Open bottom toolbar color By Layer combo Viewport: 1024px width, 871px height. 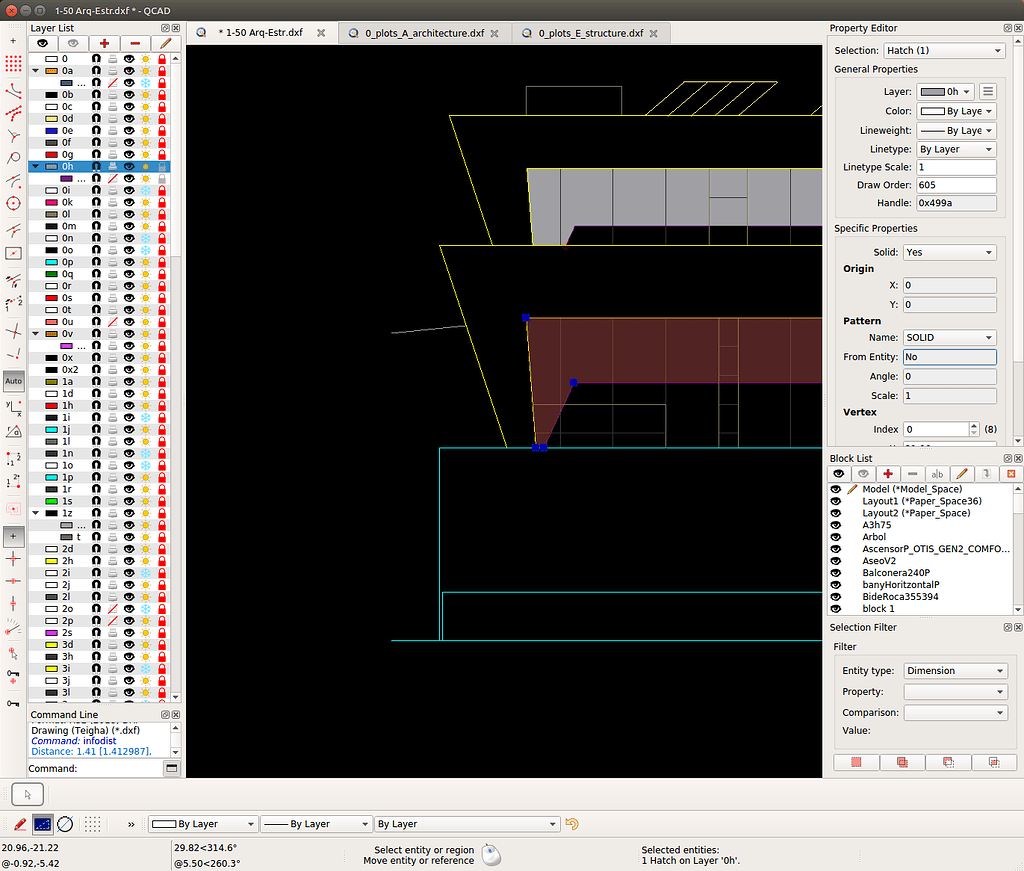click(203, 824)
